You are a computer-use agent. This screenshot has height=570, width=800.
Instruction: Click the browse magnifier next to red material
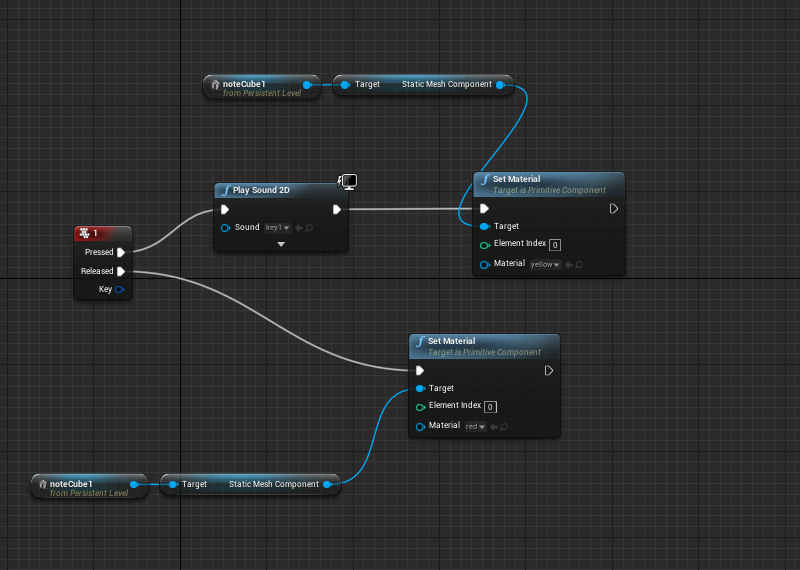click(505, 427)
